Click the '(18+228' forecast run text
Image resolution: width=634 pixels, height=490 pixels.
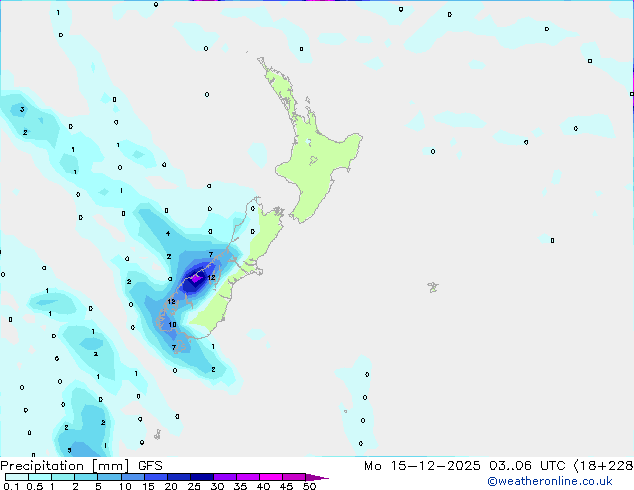tap(603, 466)
